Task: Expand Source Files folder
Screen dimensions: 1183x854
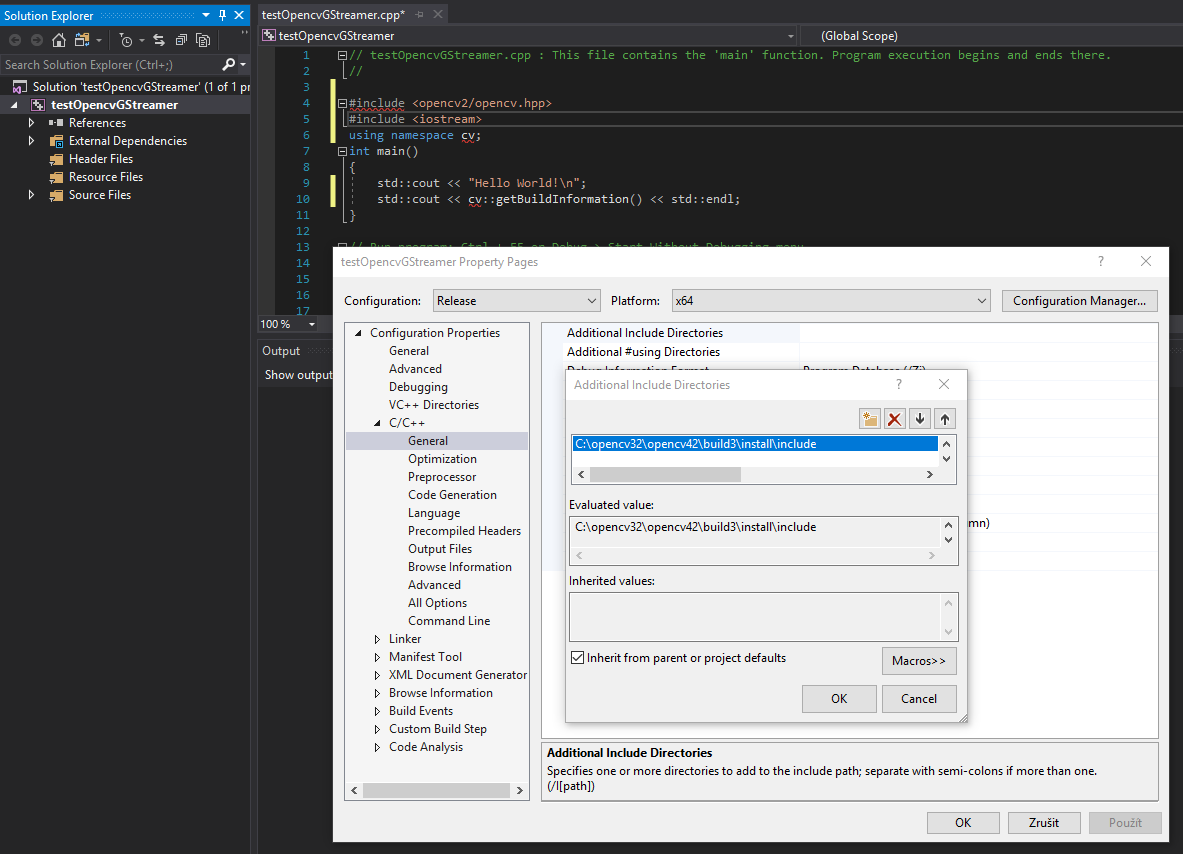Action: 31,195
